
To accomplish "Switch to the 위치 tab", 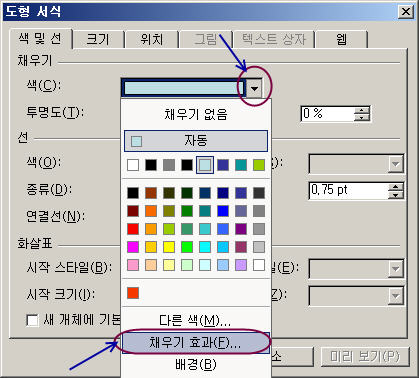I will pyautogui.click(x=152, y=39).
